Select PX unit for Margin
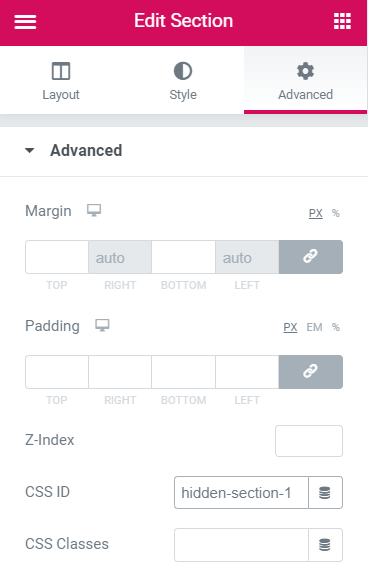368x580 pixels. 315,213
